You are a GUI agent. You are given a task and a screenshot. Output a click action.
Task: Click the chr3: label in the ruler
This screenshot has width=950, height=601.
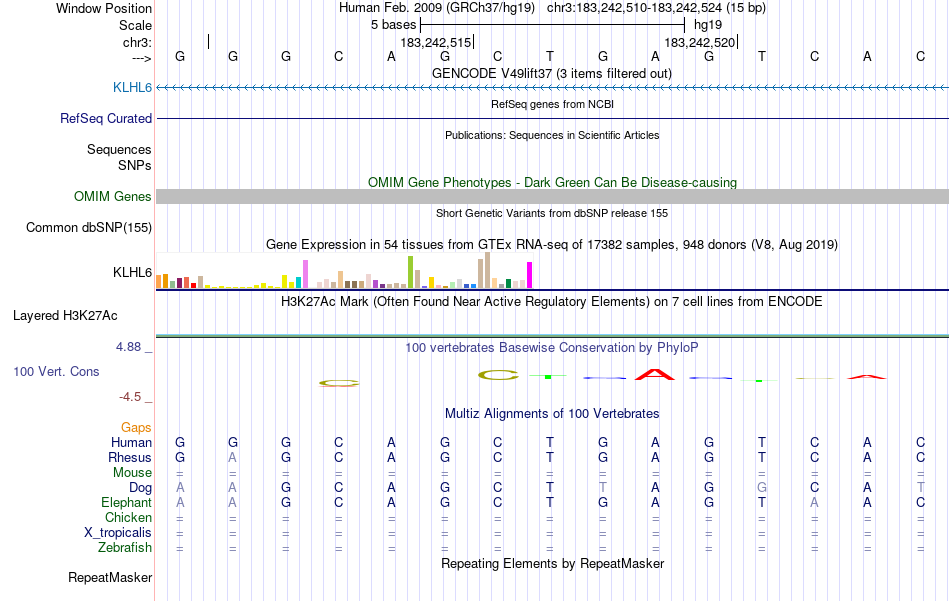click(x=138, y=42)
